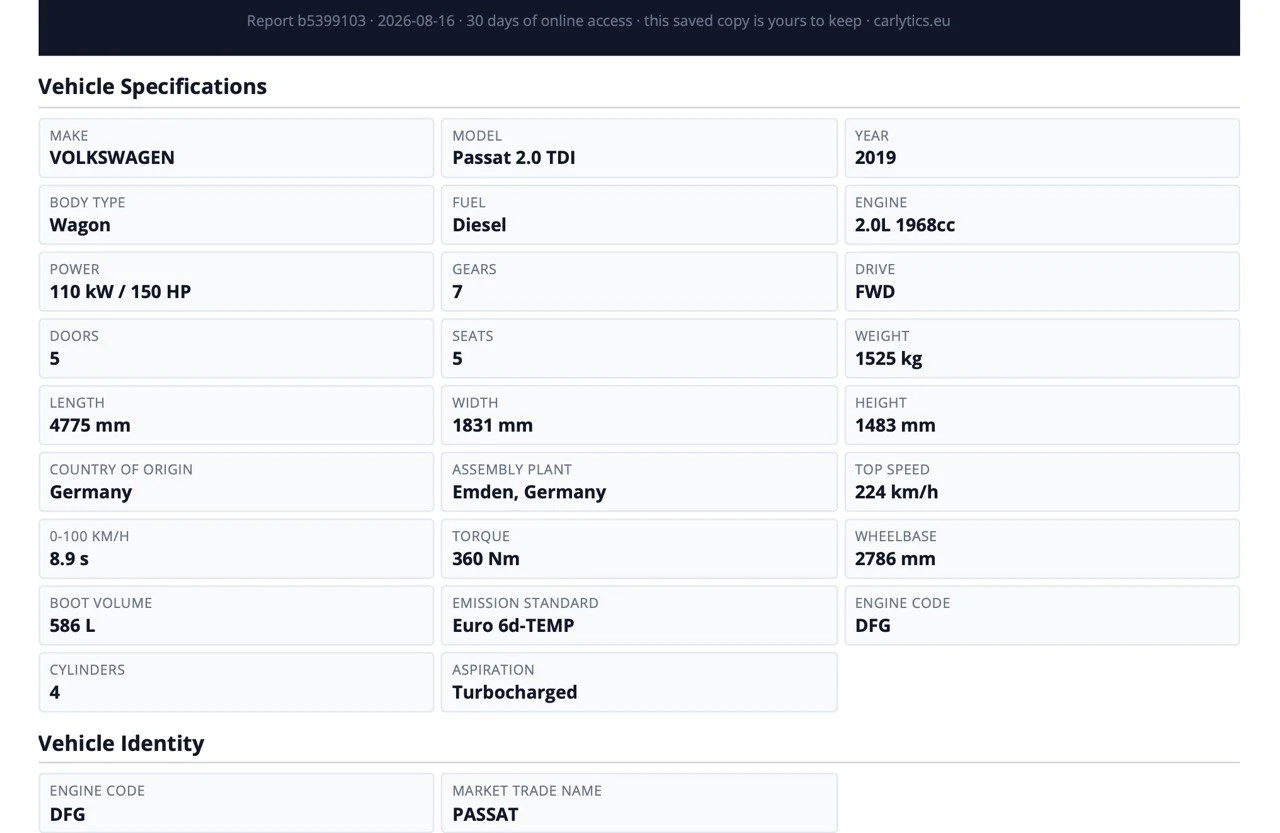The height and width of the screenshot is (833, 1280).
Task: Click the GEARS value "7"
Action: tap(457, 292)
